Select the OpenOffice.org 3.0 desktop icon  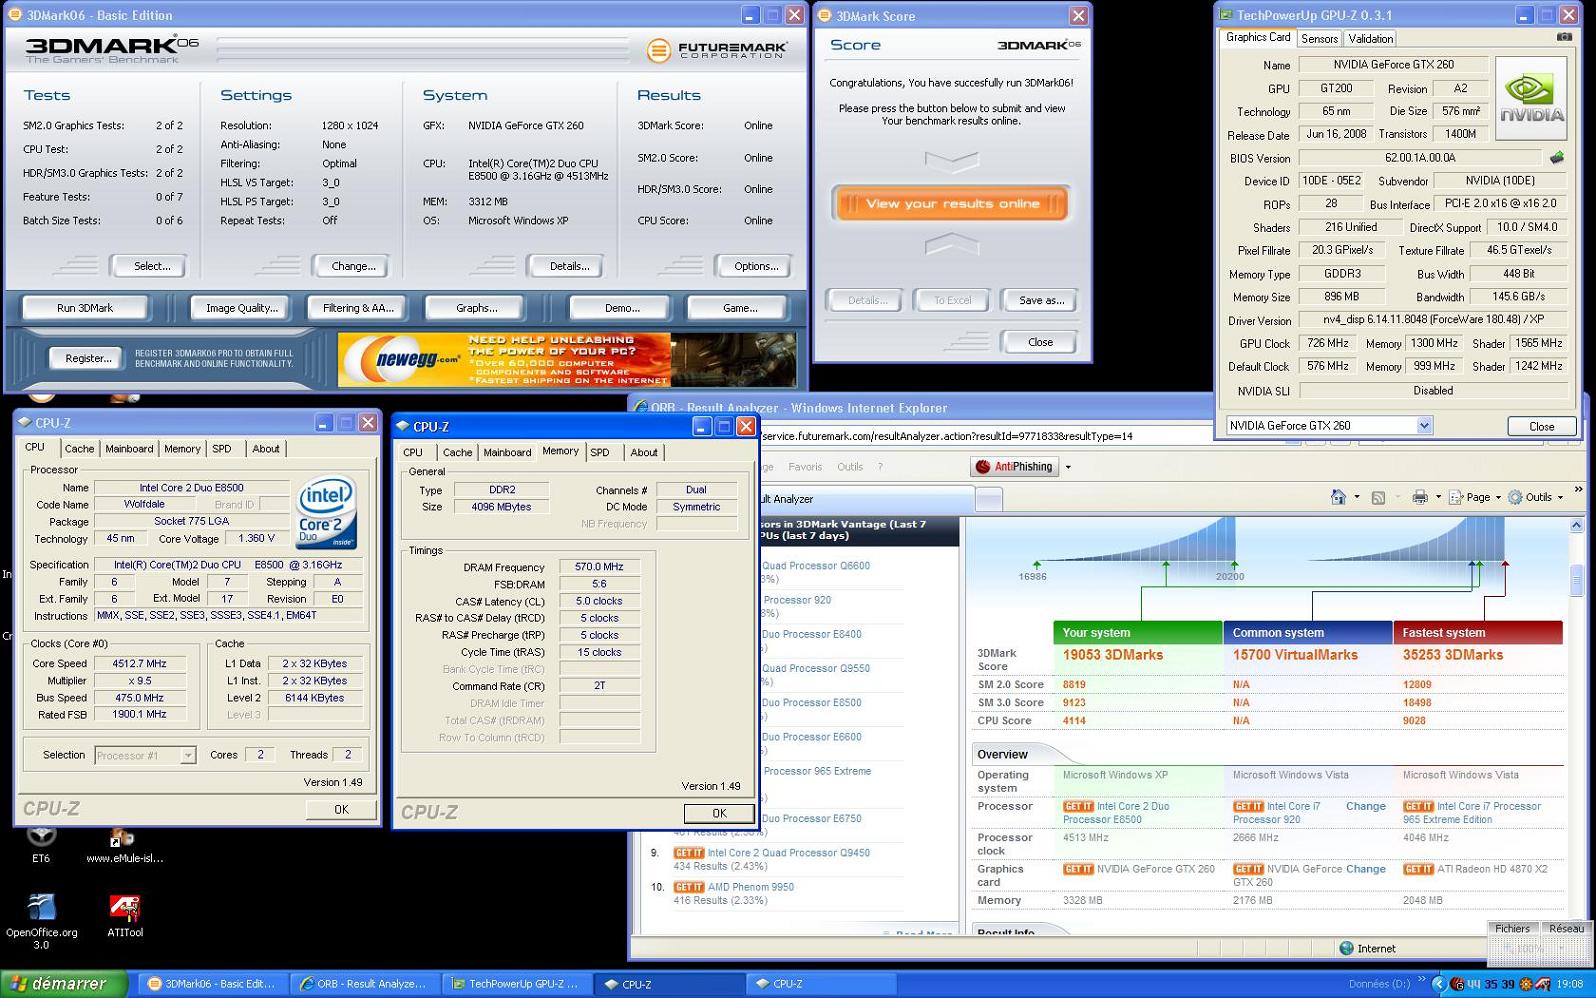point(41,921)
